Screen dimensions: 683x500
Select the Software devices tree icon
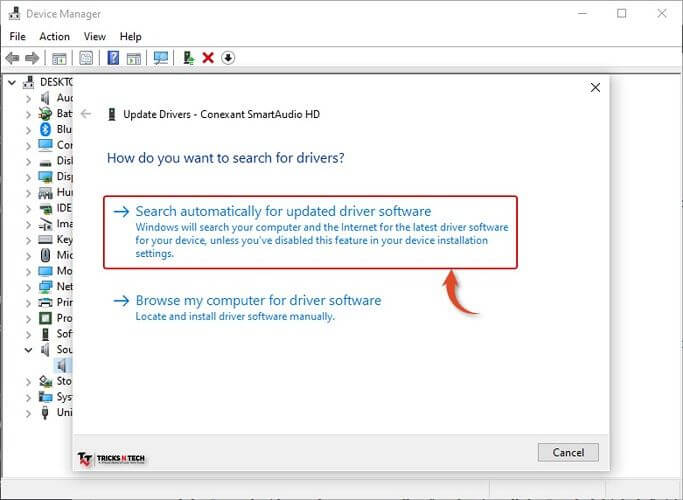(x=45, y=334)
